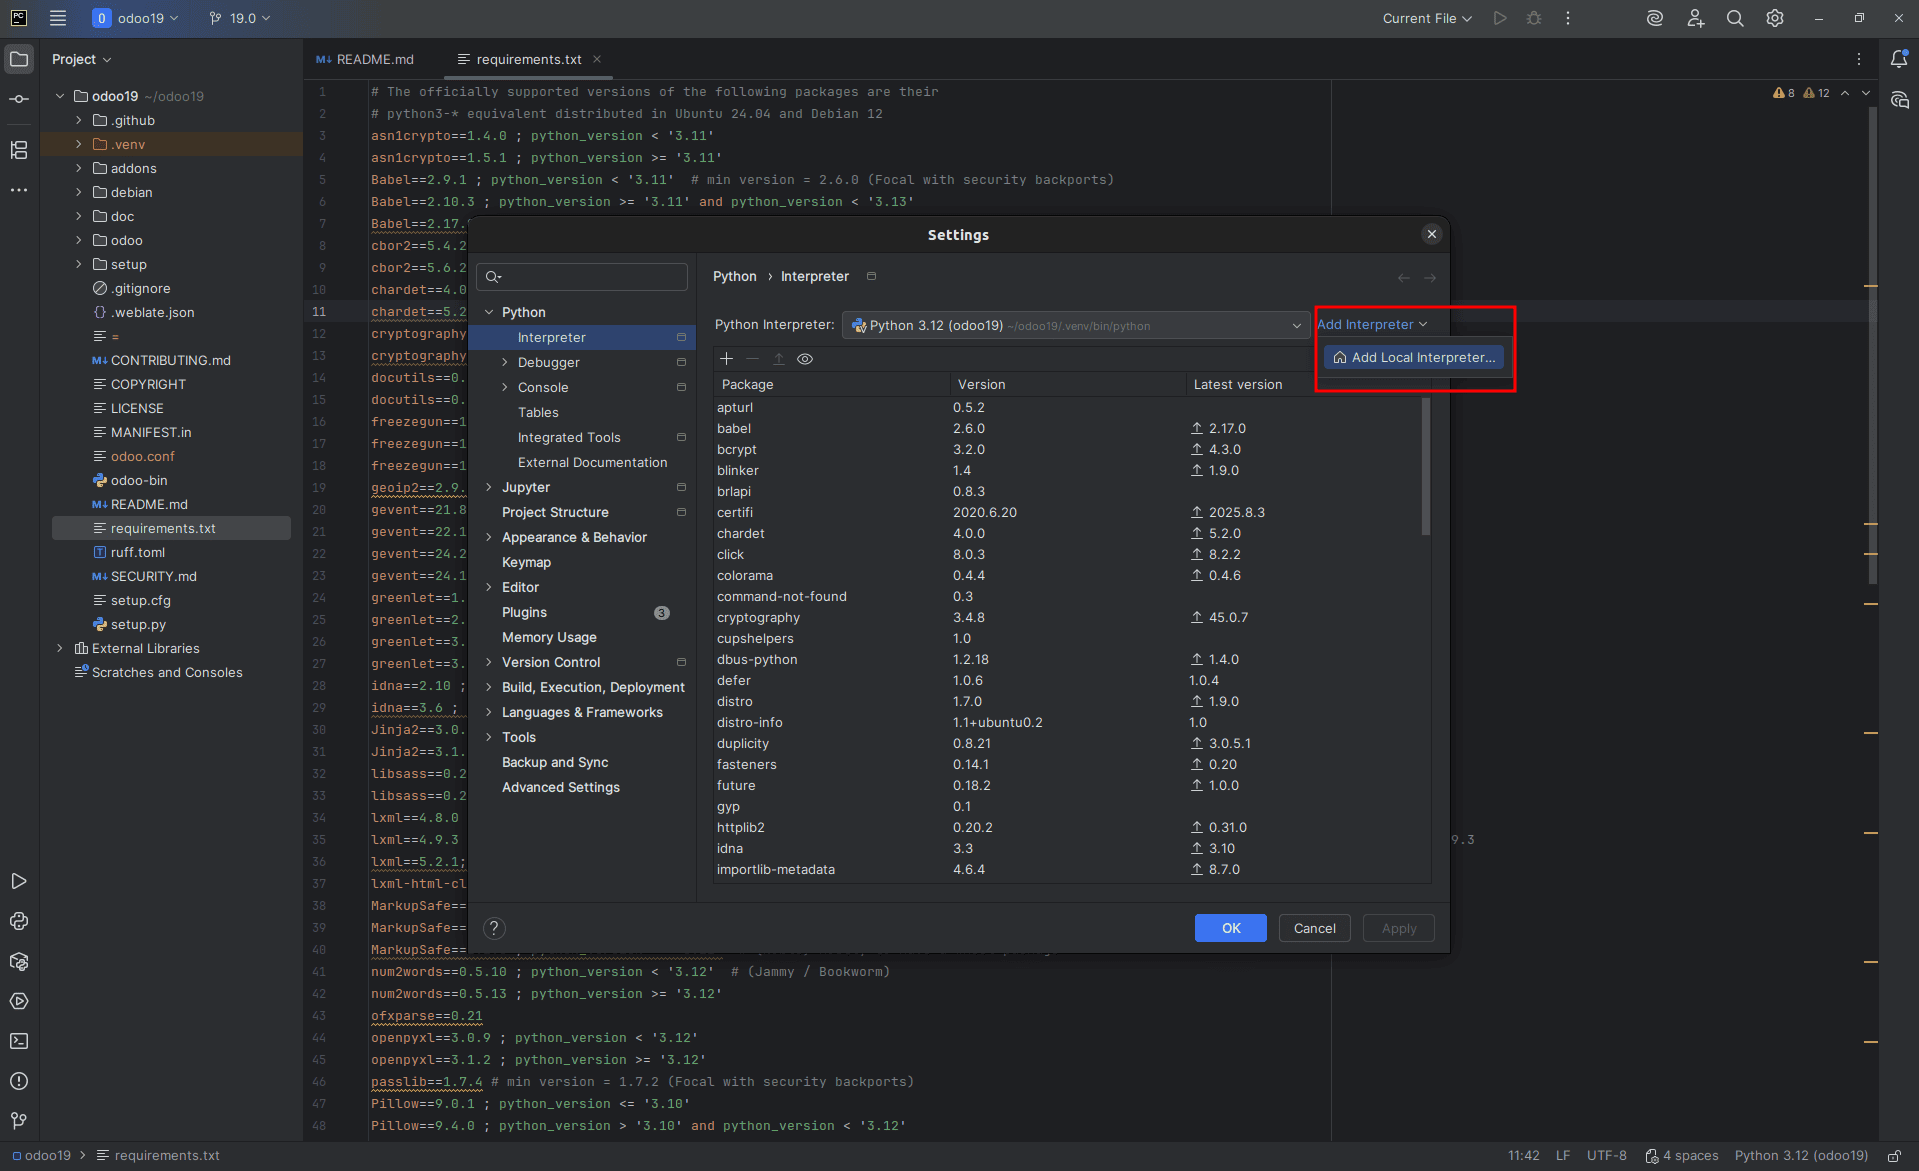Open the Git tool window icon
1919x1171 pixels.
pyautogui.click(x=19, y=1121)
